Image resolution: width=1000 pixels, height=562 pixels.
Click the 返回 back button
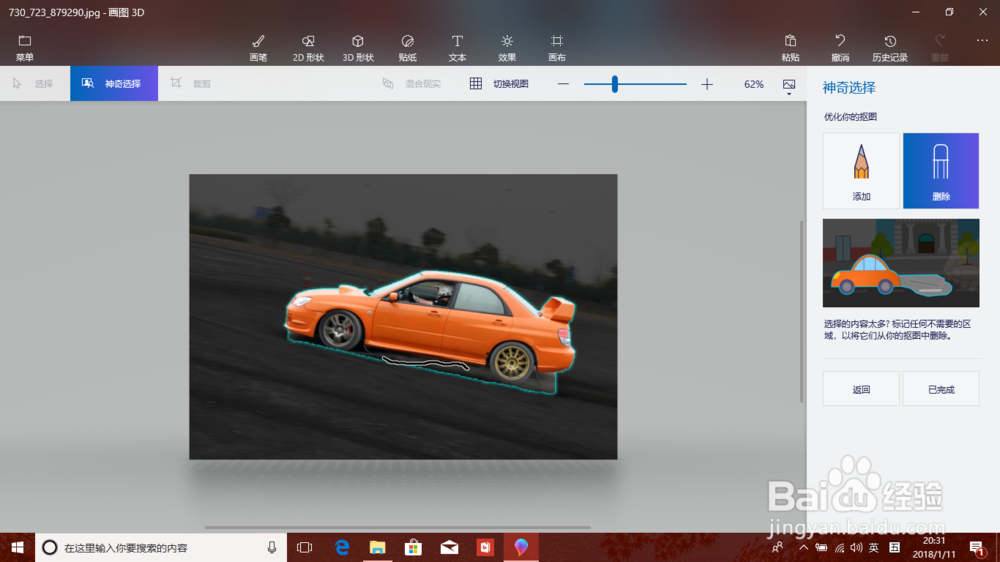point(861,389)
